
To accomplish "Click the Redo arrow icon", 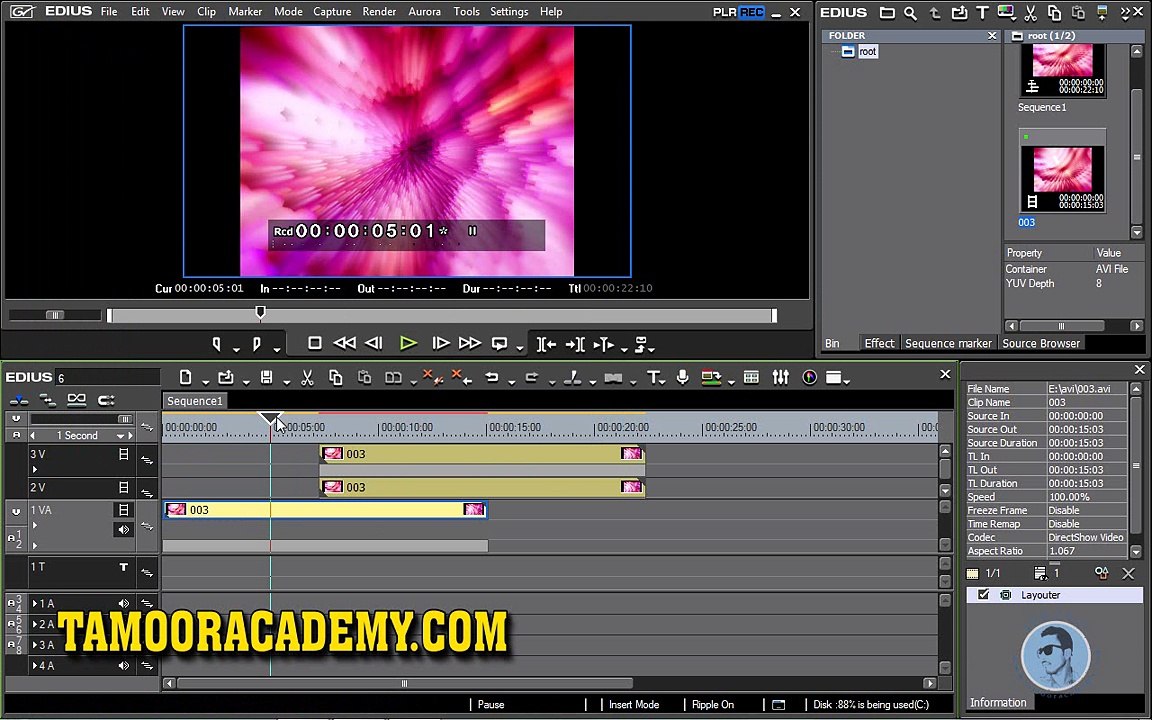I will click(x=531, y=378).
